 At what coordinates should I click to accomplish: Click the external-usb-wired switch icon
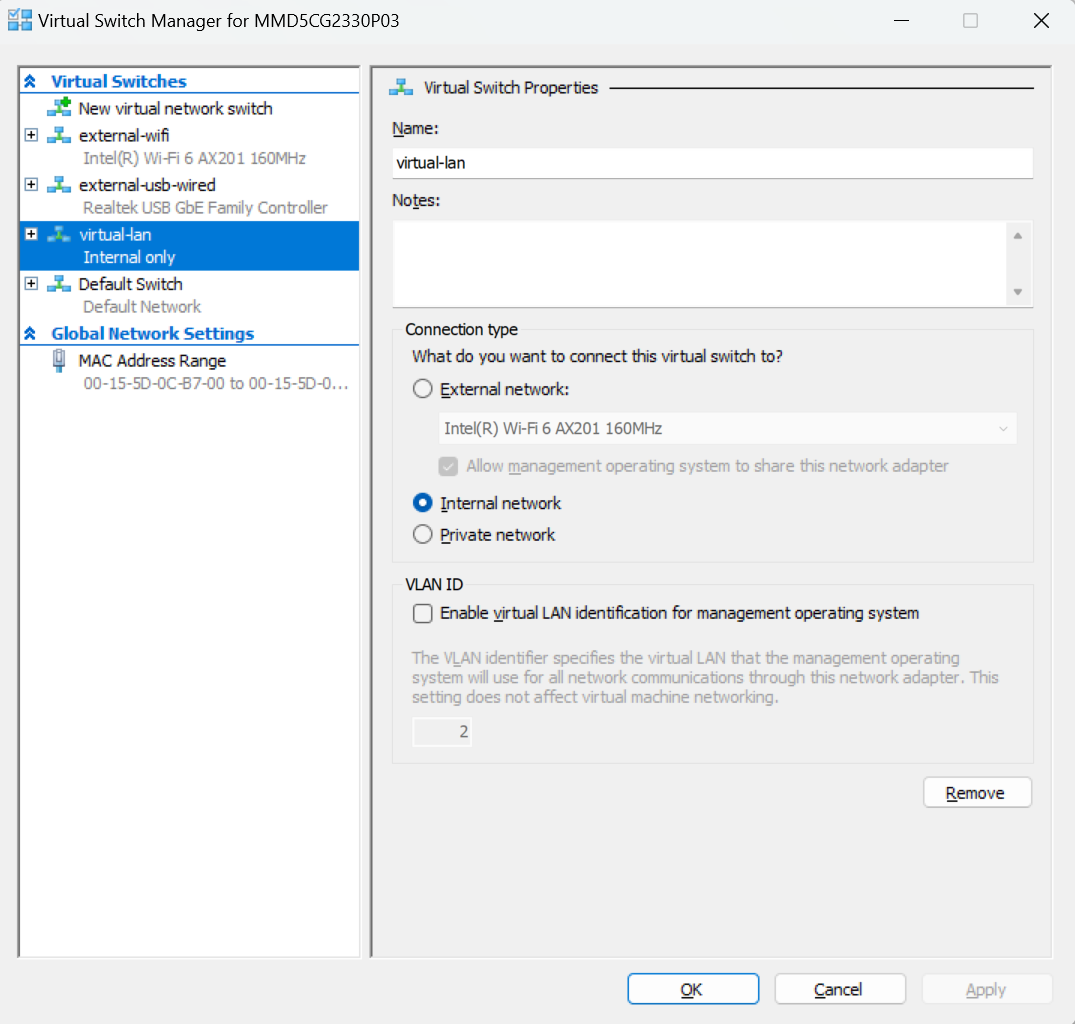click(x=59, y=185)
